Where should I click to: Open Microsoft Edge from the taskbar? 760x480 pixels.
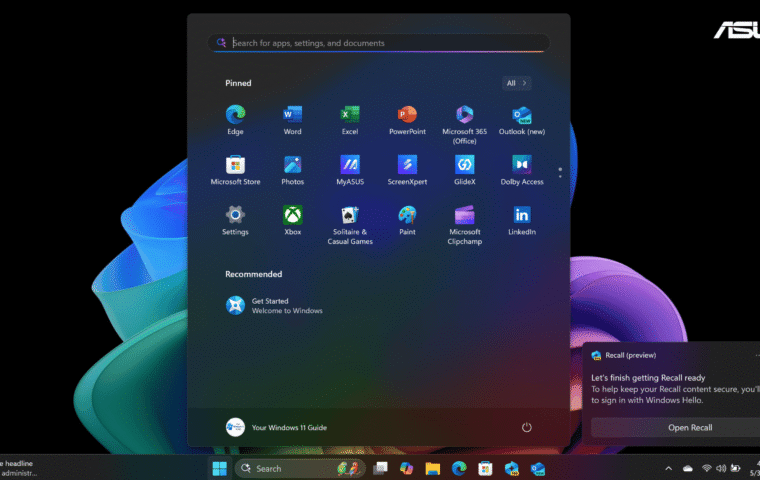[x=459, y=468]
